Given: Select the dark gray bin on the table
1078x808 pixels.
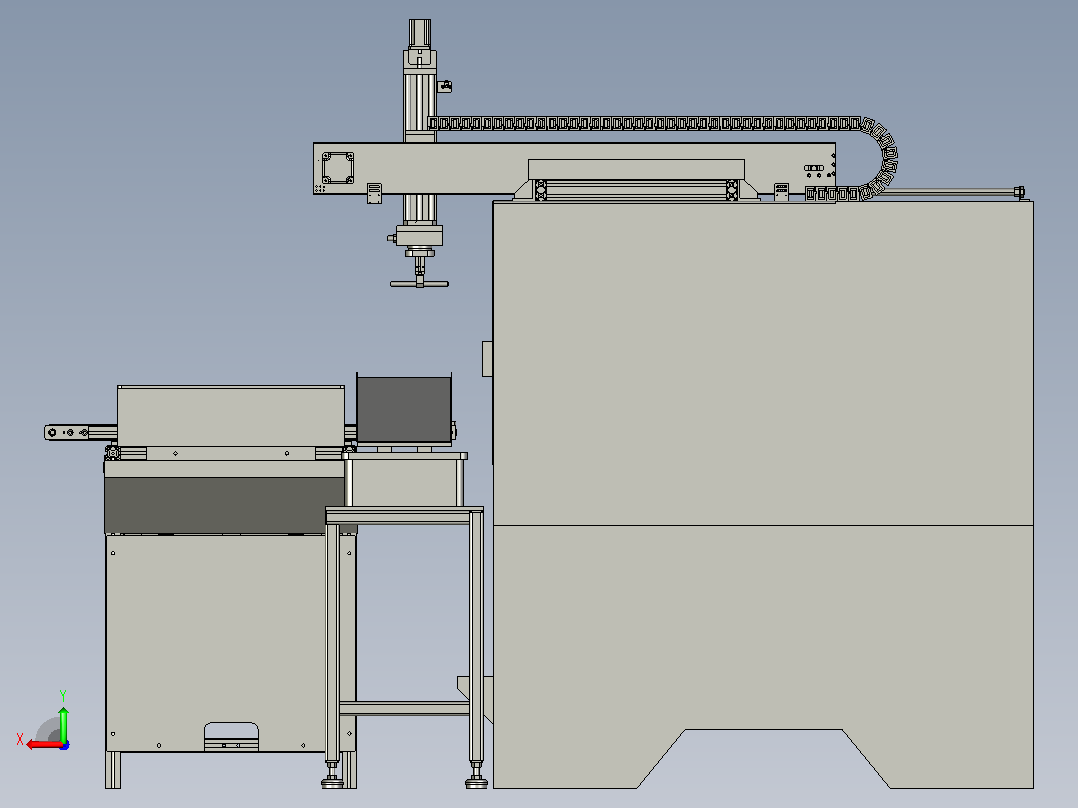Looking at the screenshot, I should [404, 409].
